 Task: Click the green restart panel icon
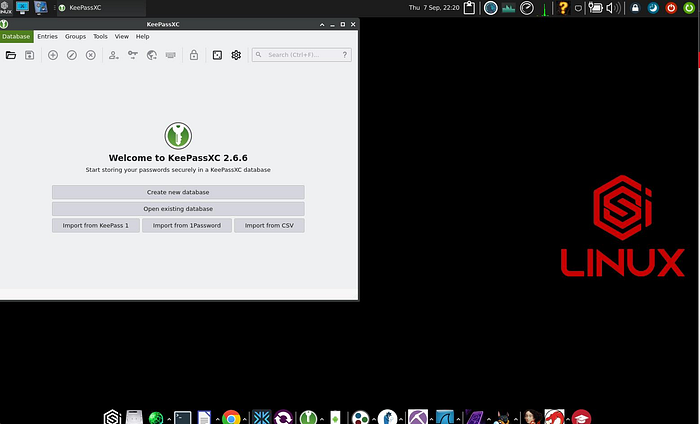click(x=689, y=8)
